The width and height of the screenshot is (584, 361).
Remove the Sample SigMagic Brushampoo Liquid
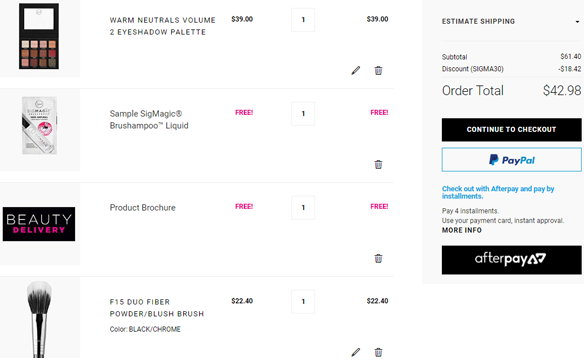tap(378, 164)
